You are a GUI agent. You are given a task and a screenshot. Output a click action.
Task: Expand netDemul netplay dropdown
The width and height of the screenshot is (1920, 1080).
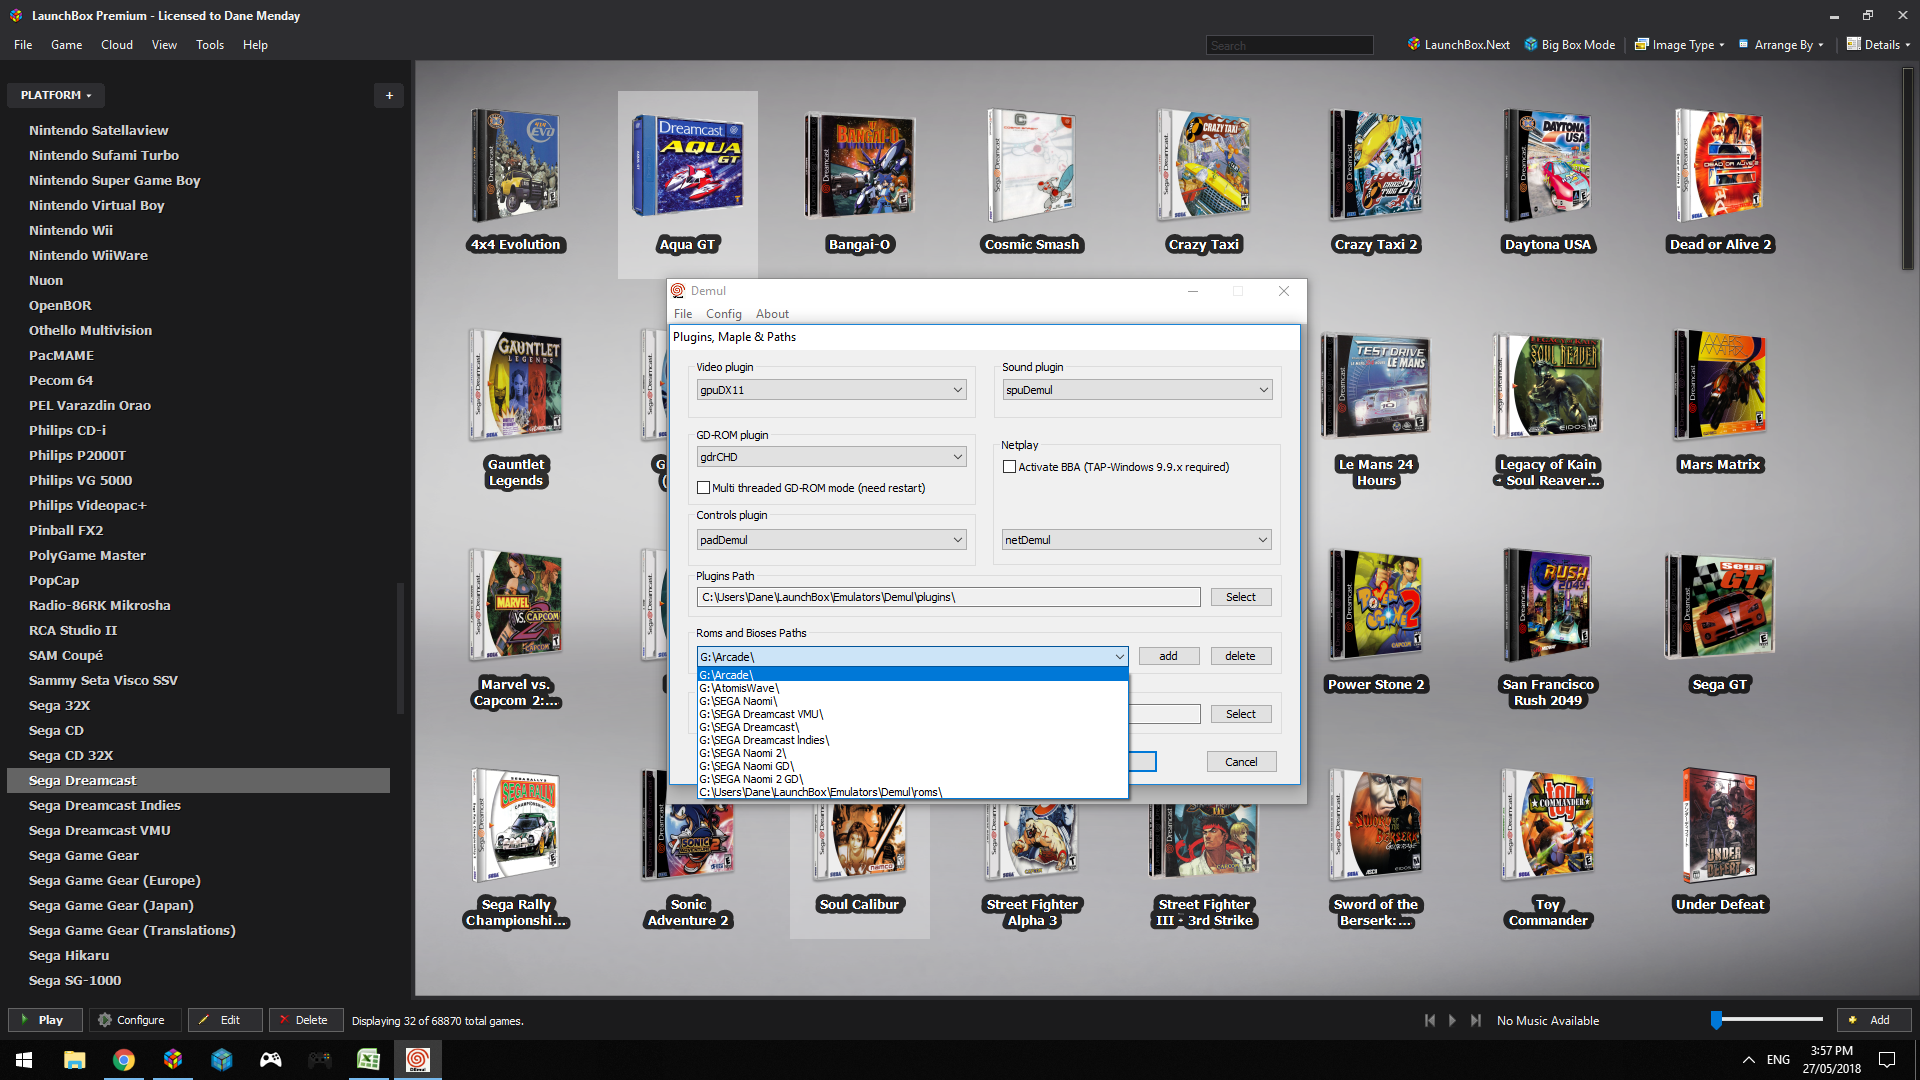[1262, 540]
